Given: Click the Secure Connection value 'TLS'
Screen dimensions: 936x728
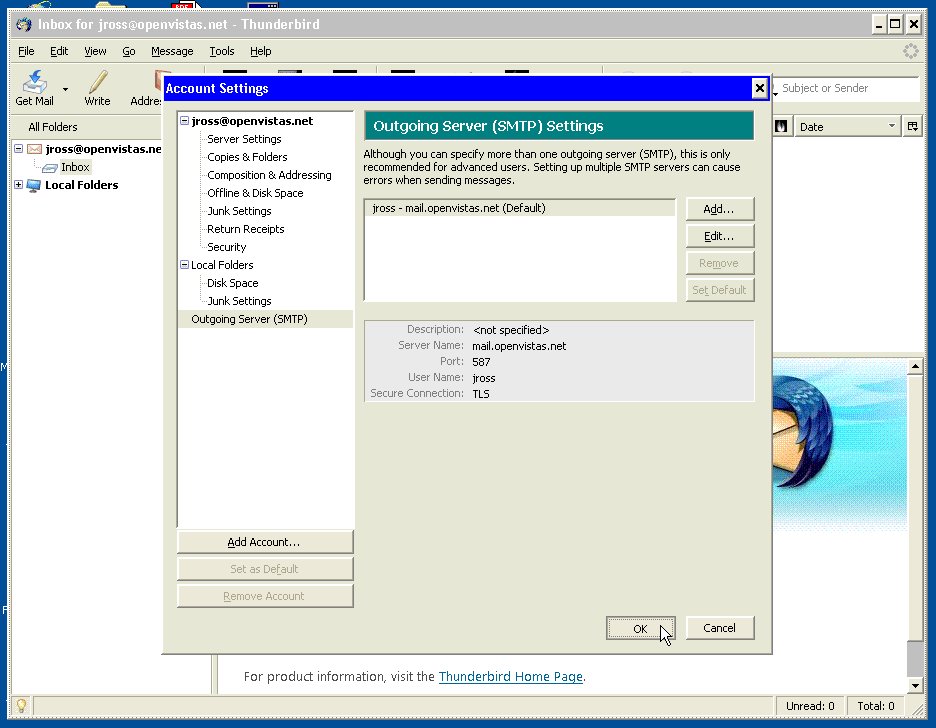Looking at the screenshot, I should tap(481, 394).
